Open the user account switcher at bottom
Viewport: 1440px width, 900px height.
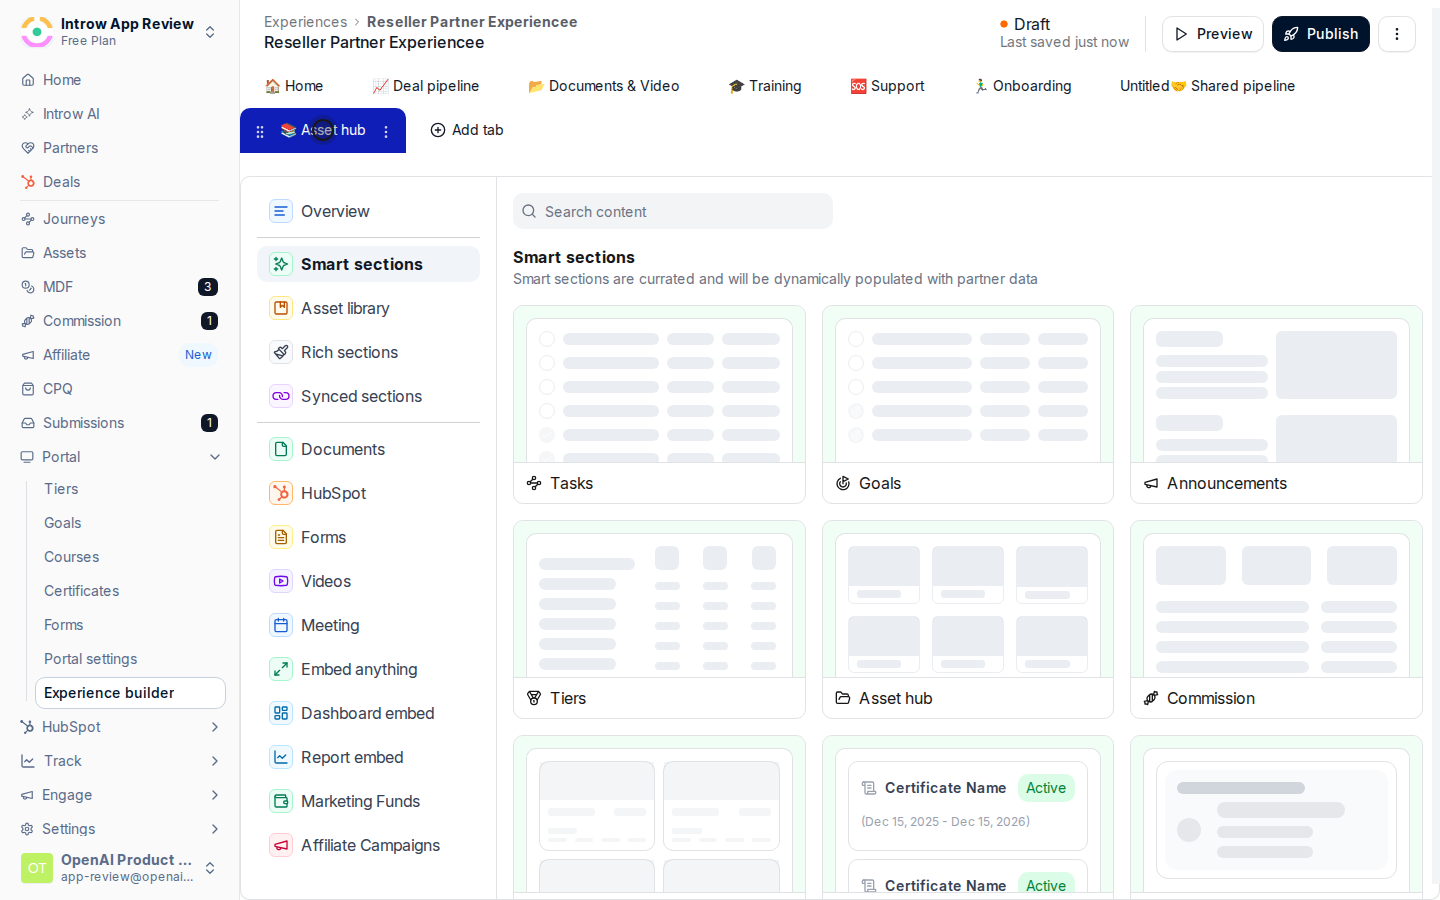(x=210, y=868)
